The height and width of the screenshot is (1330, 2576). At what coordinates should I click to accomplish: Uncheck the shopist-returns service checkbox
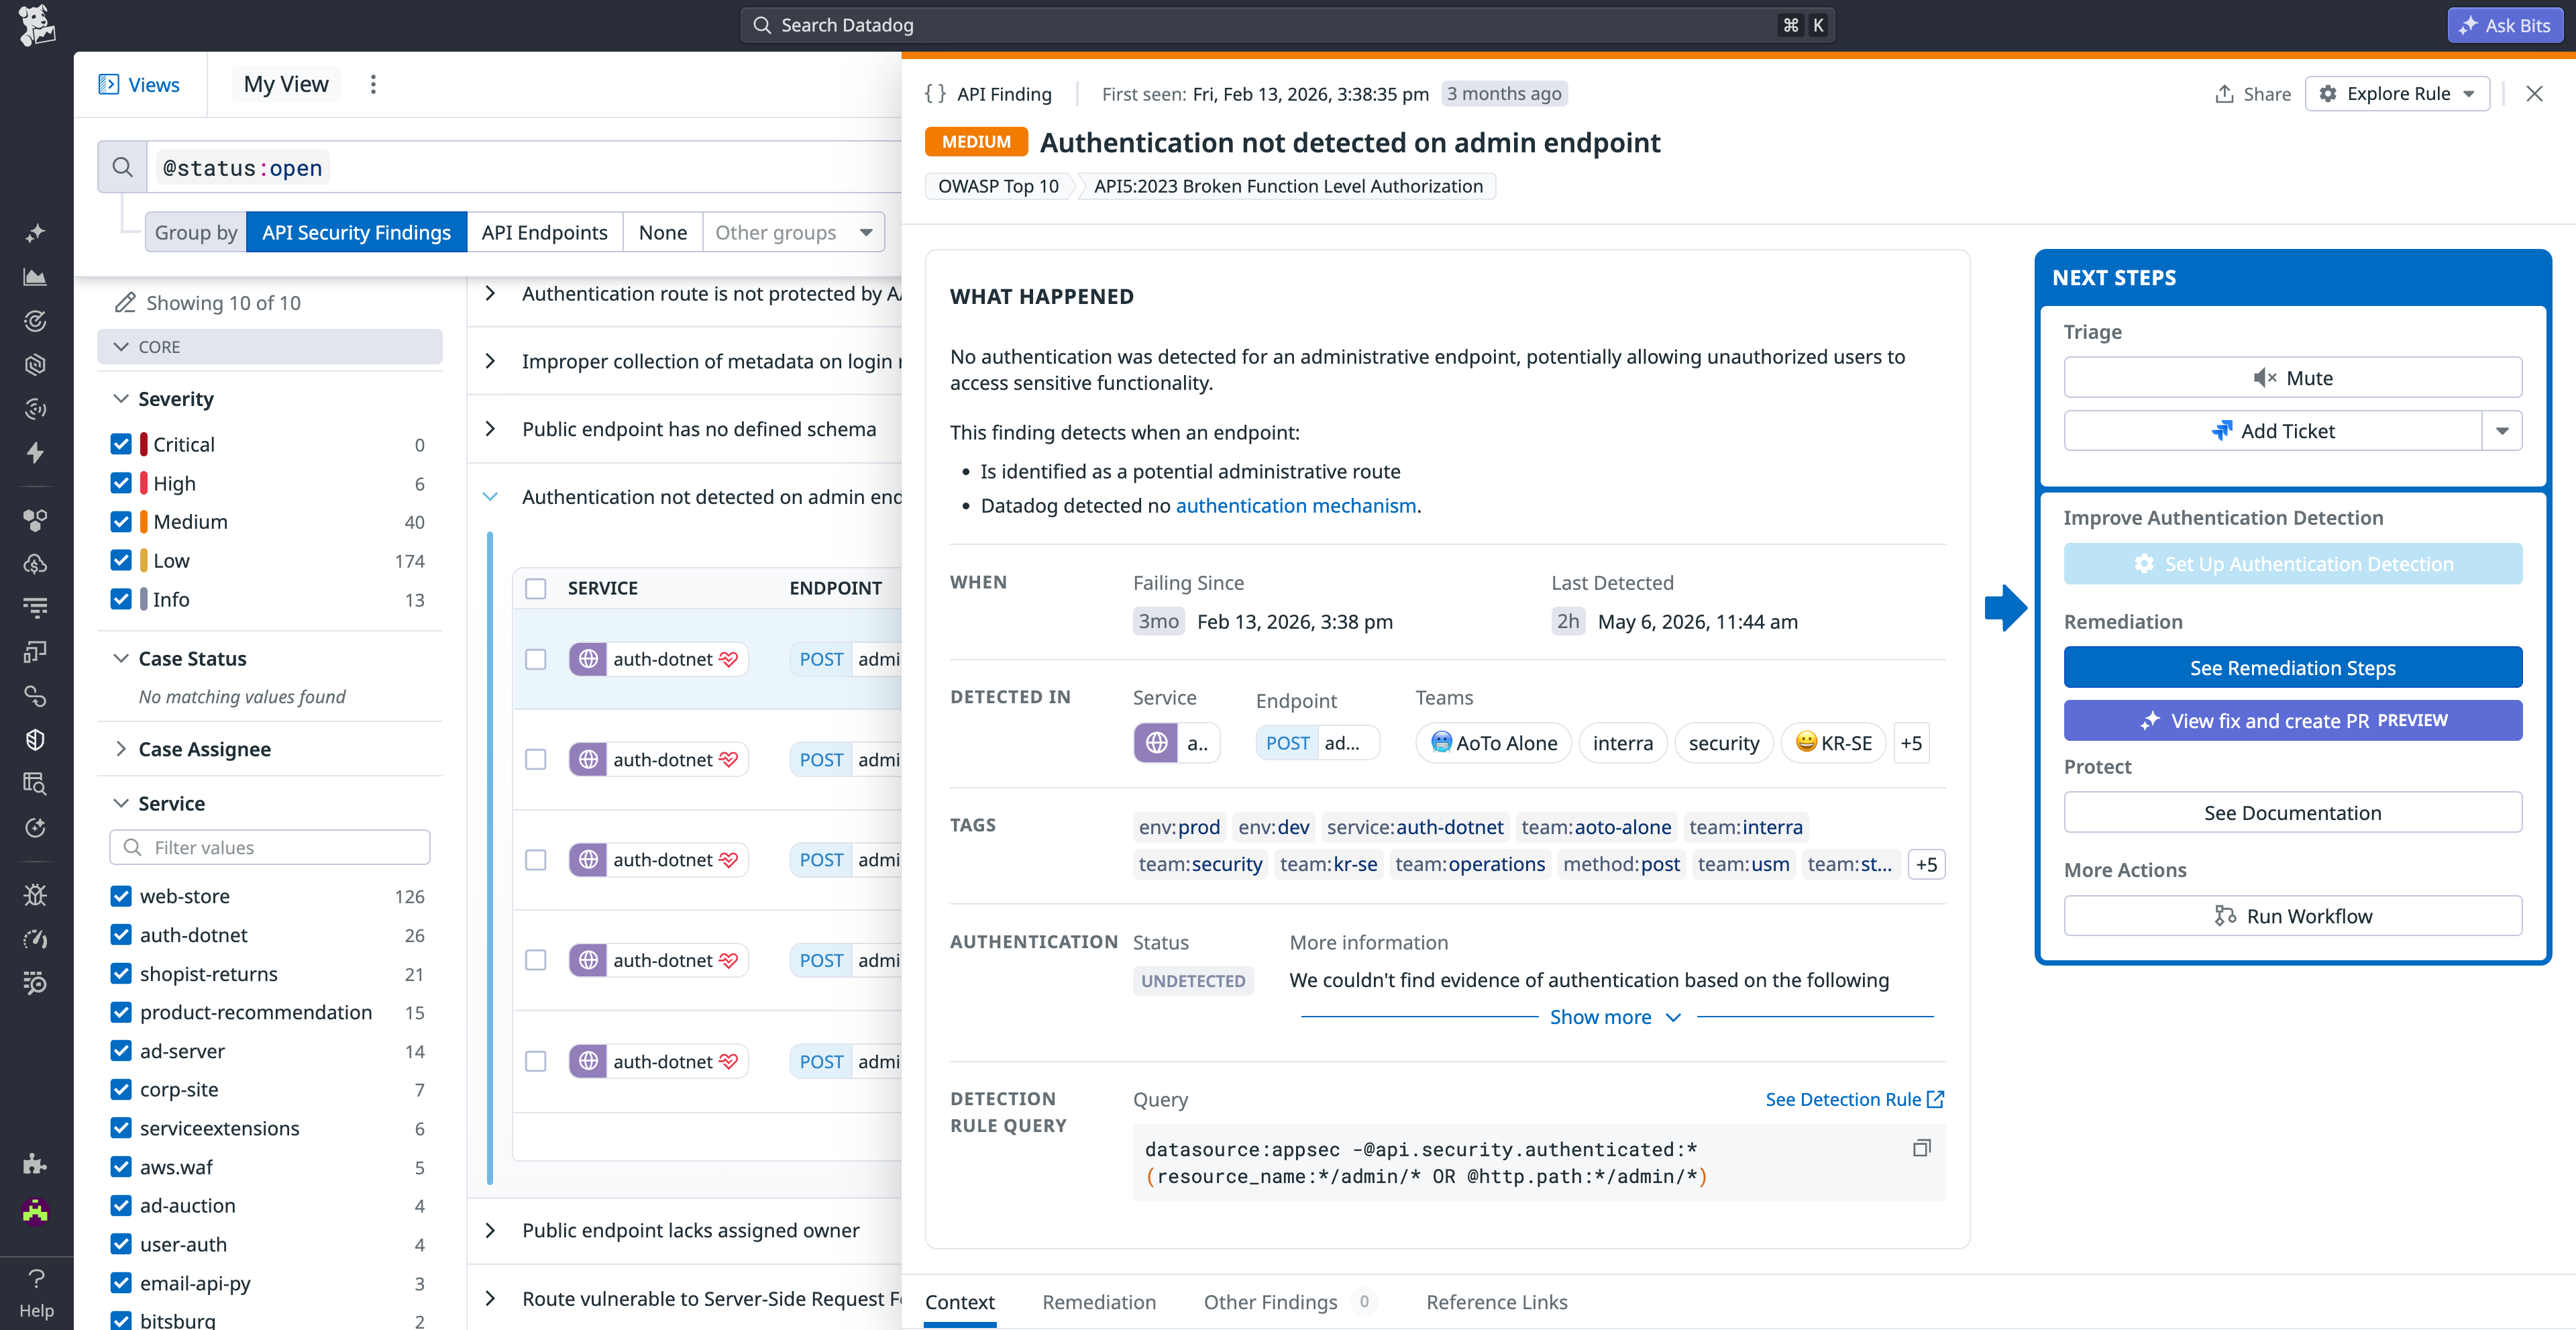click(x=121, y=974)
